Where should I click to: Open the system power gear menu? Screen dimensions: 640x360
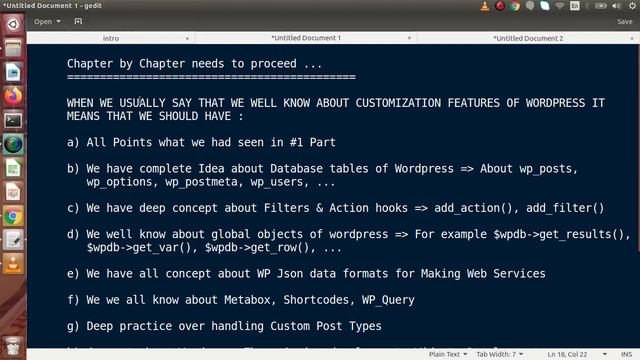coord(632,6)
